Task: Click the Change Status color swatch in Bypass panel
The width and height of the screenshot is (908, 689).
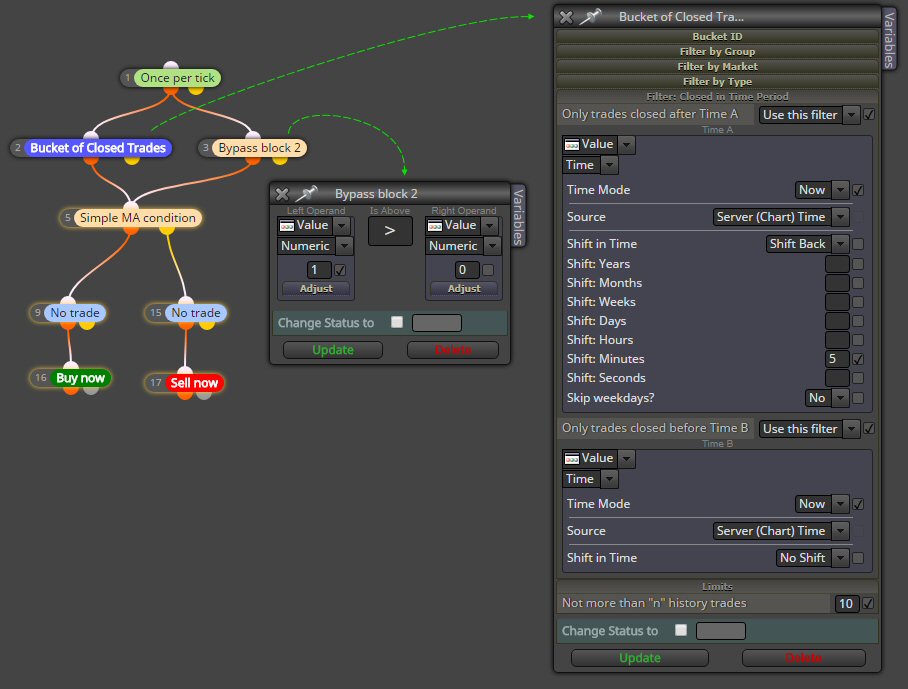Action: pos(437,322)
